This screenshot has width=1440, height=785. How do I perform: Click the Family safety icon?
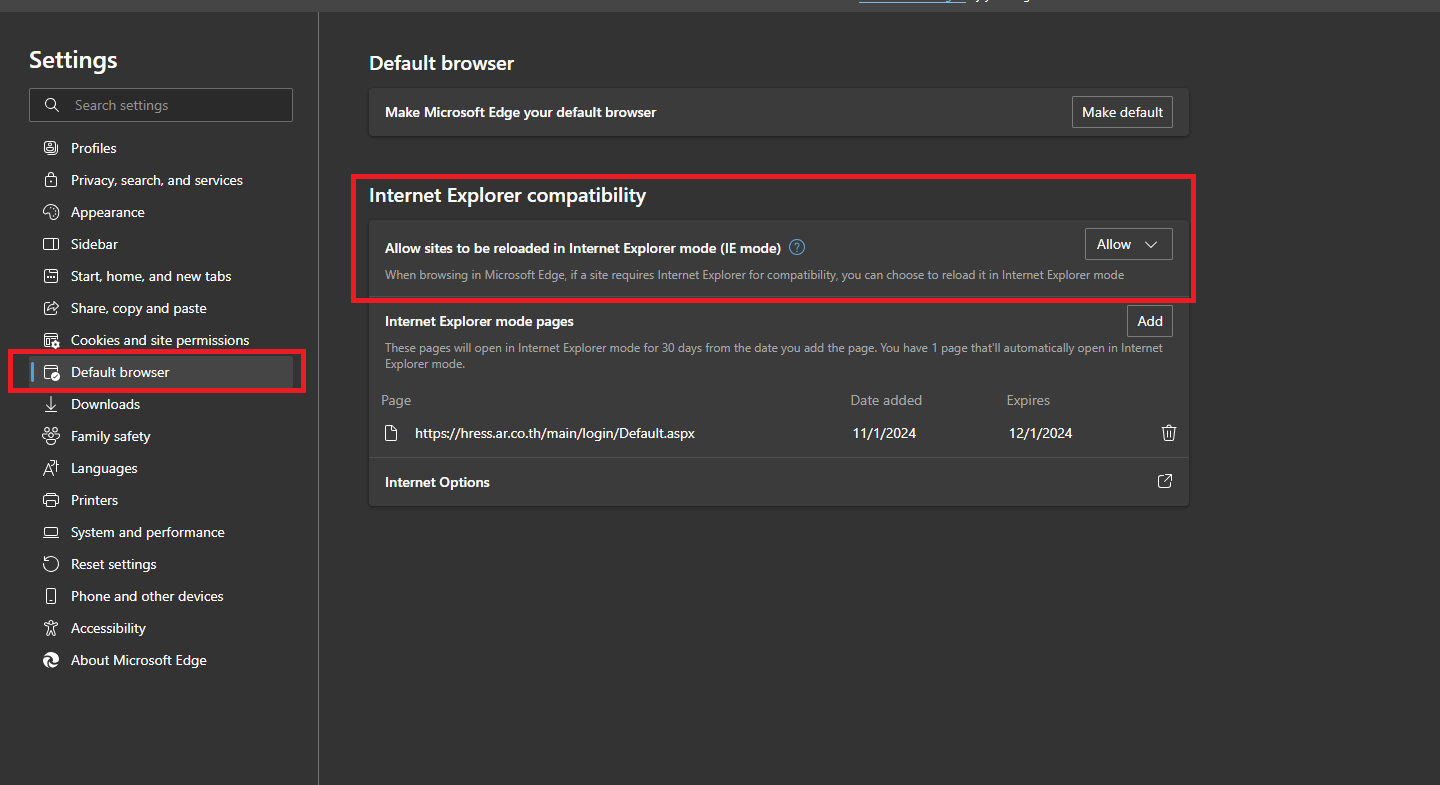point(51,436)
